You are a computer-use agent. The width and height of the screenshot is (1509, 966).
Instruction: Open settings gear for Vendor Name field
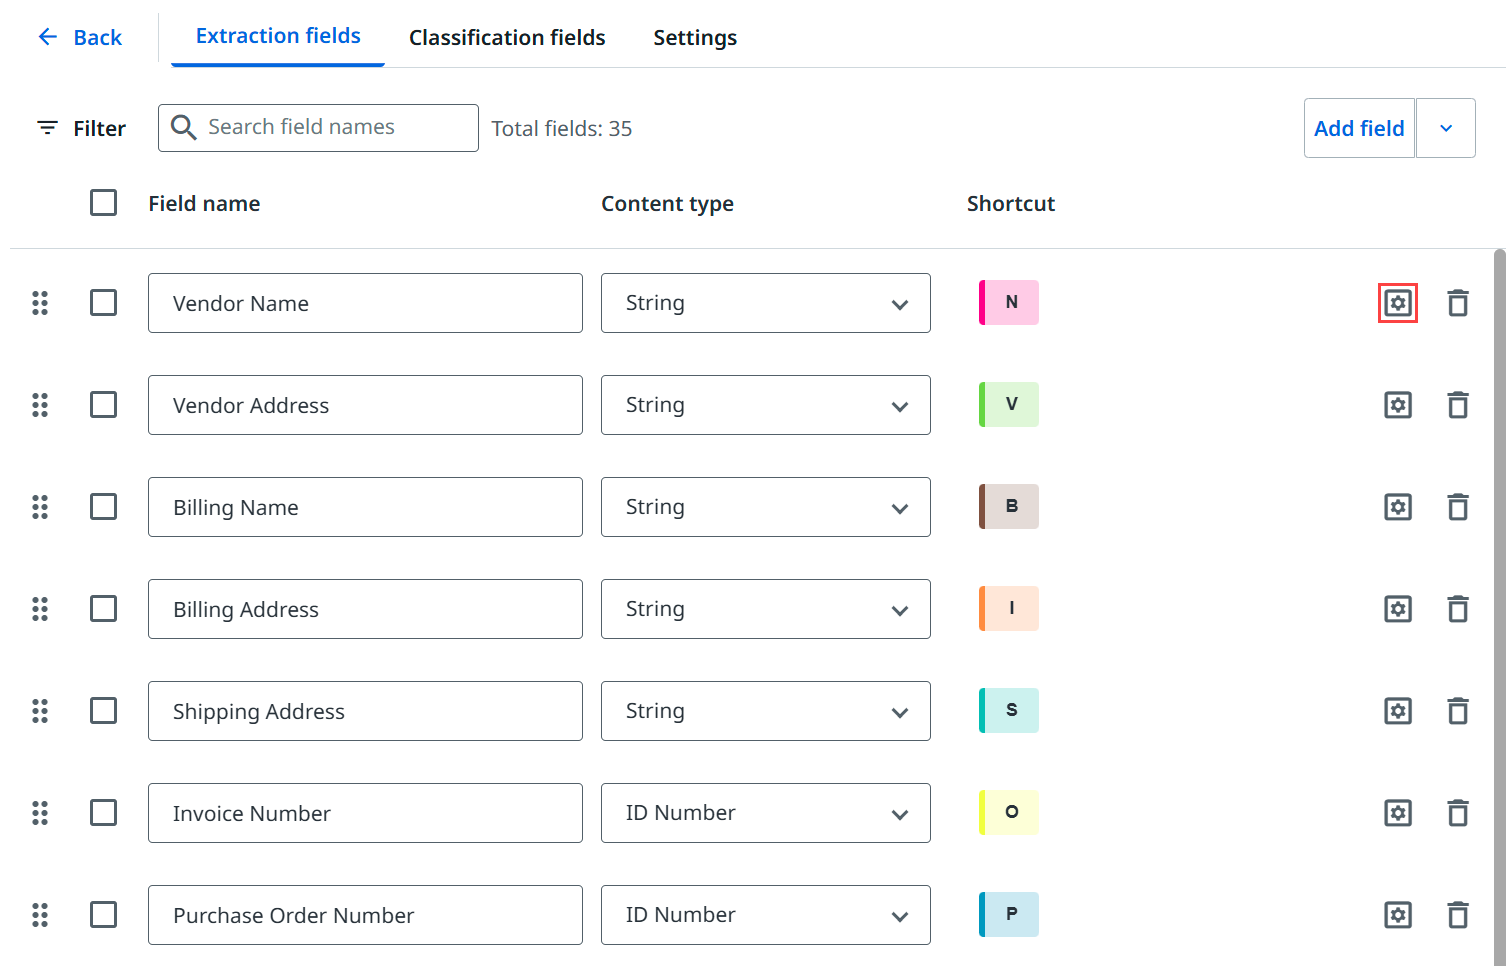click(1397, 303)
